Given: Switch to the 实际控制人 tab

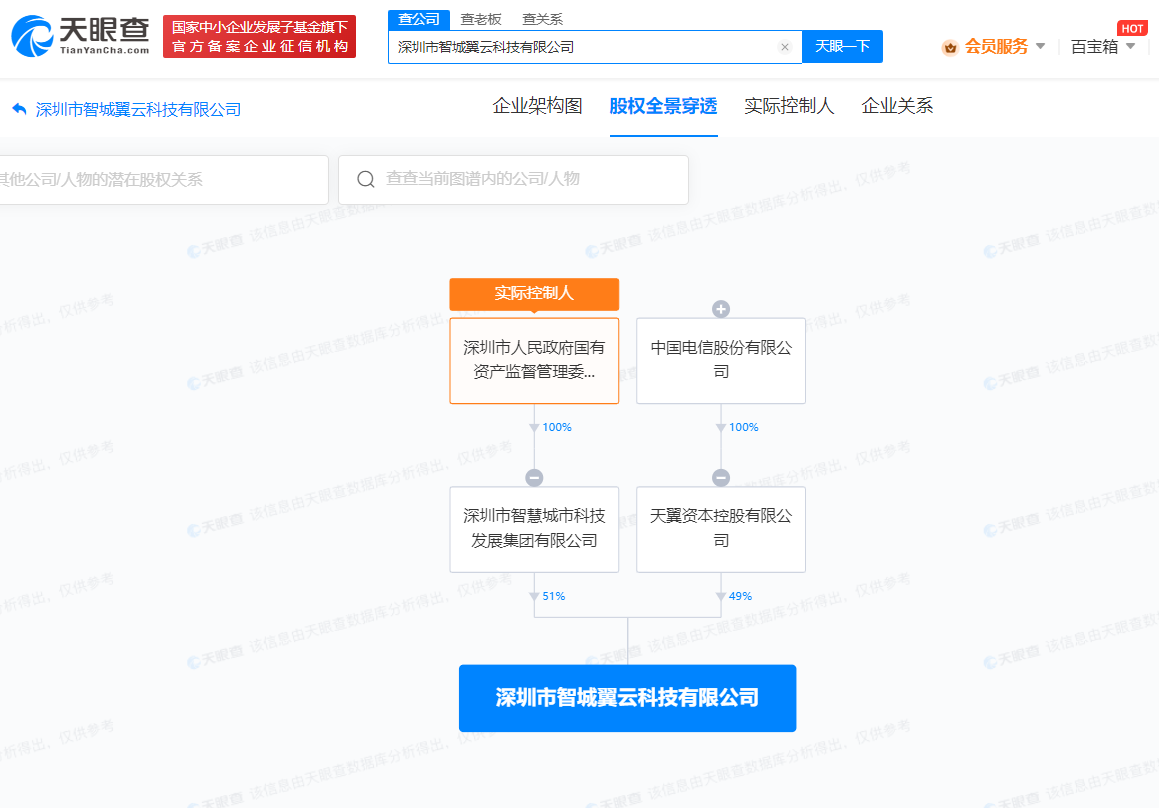Looking at the screenshot, I should (x=789, y=106).
